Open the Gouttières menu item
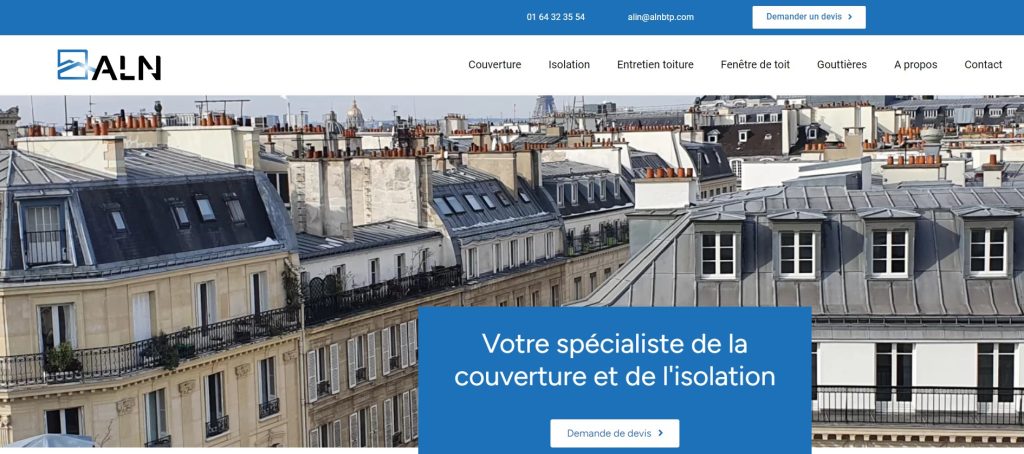 pos(842,65)
